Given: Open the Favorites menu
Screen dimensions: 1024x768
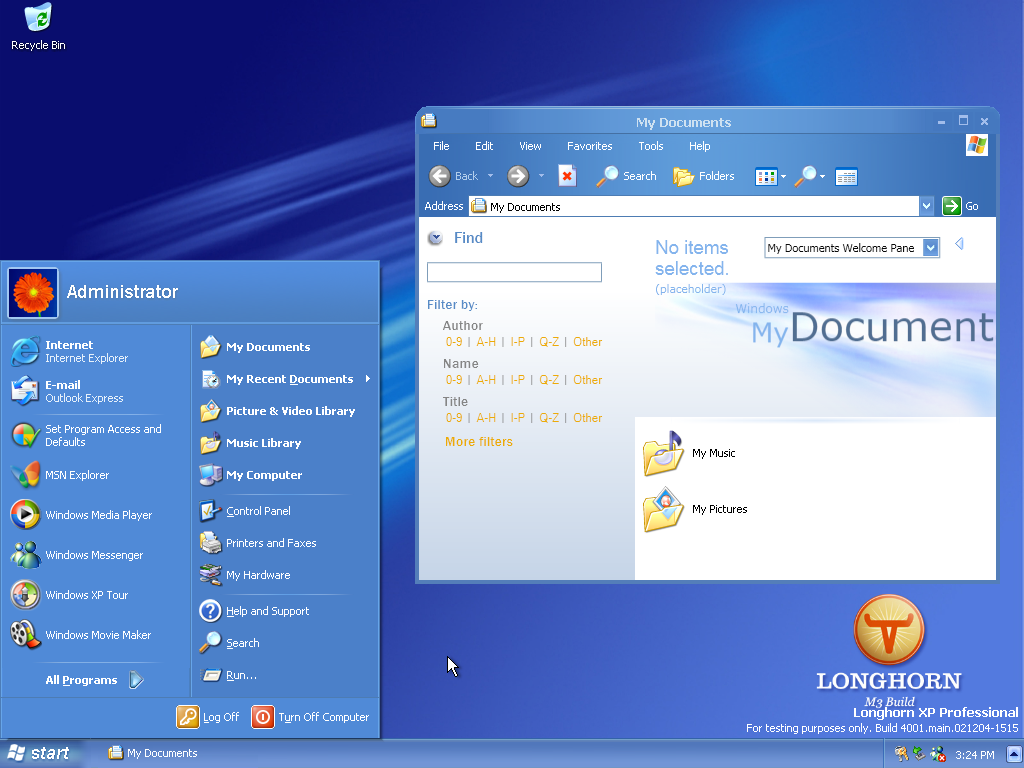Looking at the screenshot, I should (589, 146).
